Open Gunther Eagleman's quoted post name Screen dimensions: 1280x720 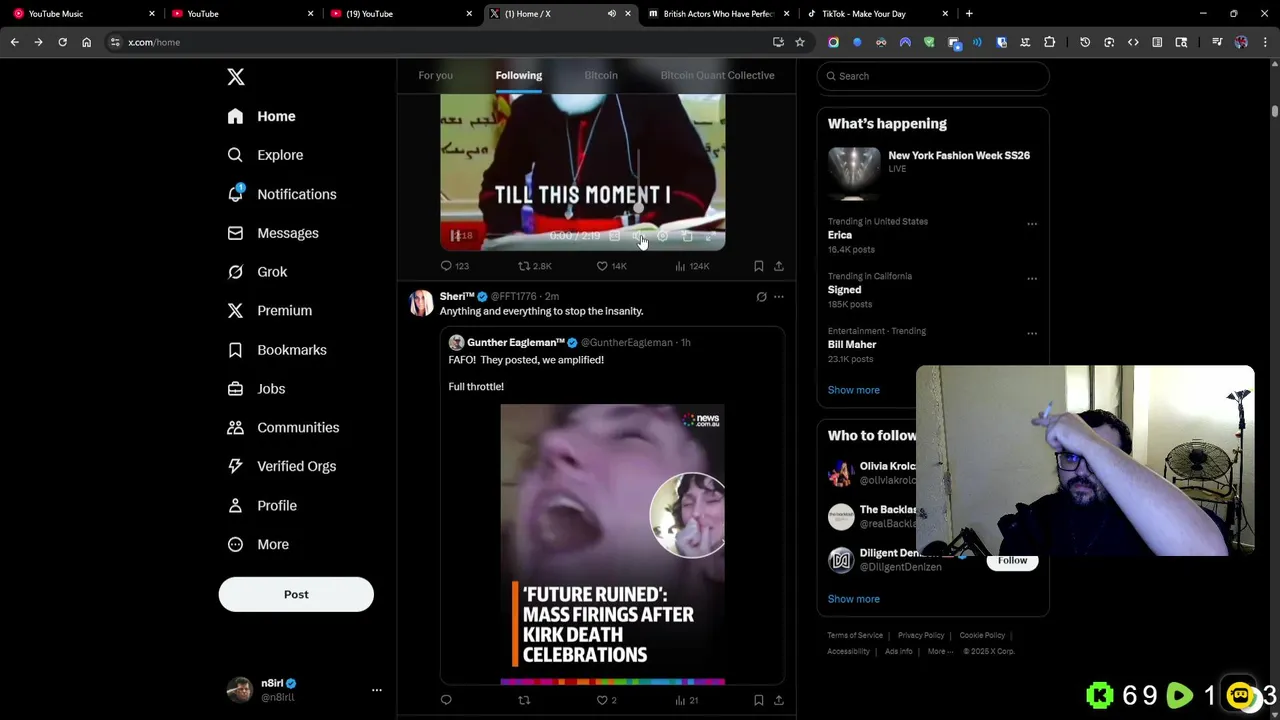pyautogui.click(x=516, y=342)
